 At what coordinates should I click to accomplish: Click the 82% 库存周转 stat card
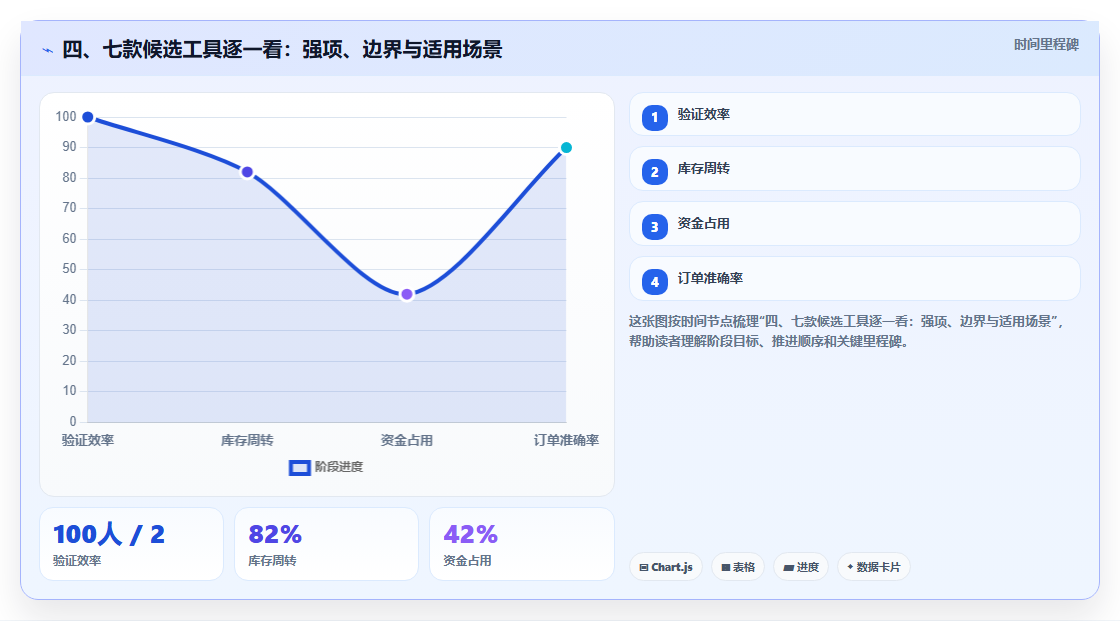326,545
